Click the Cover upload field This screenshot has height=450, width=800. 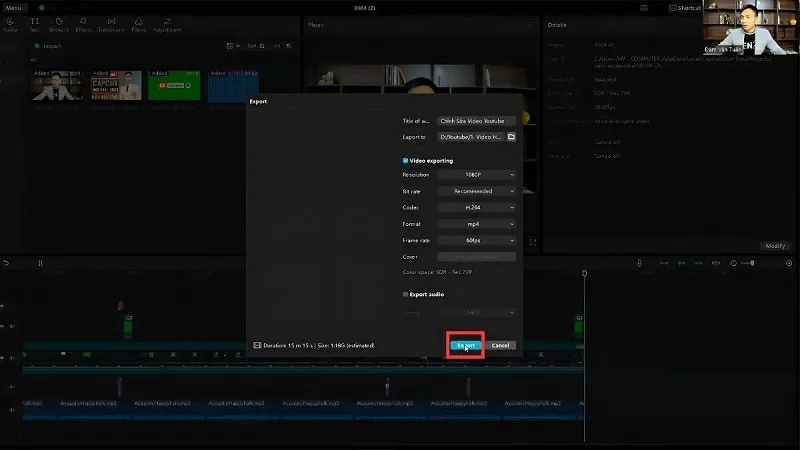[477, 257]
